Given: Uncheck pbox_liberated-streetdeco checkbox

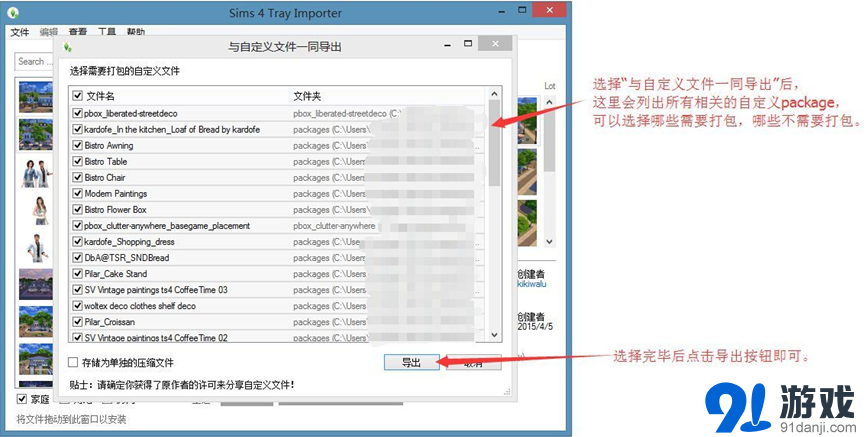Looking at the screenshot, I should [x=78, y=113].
